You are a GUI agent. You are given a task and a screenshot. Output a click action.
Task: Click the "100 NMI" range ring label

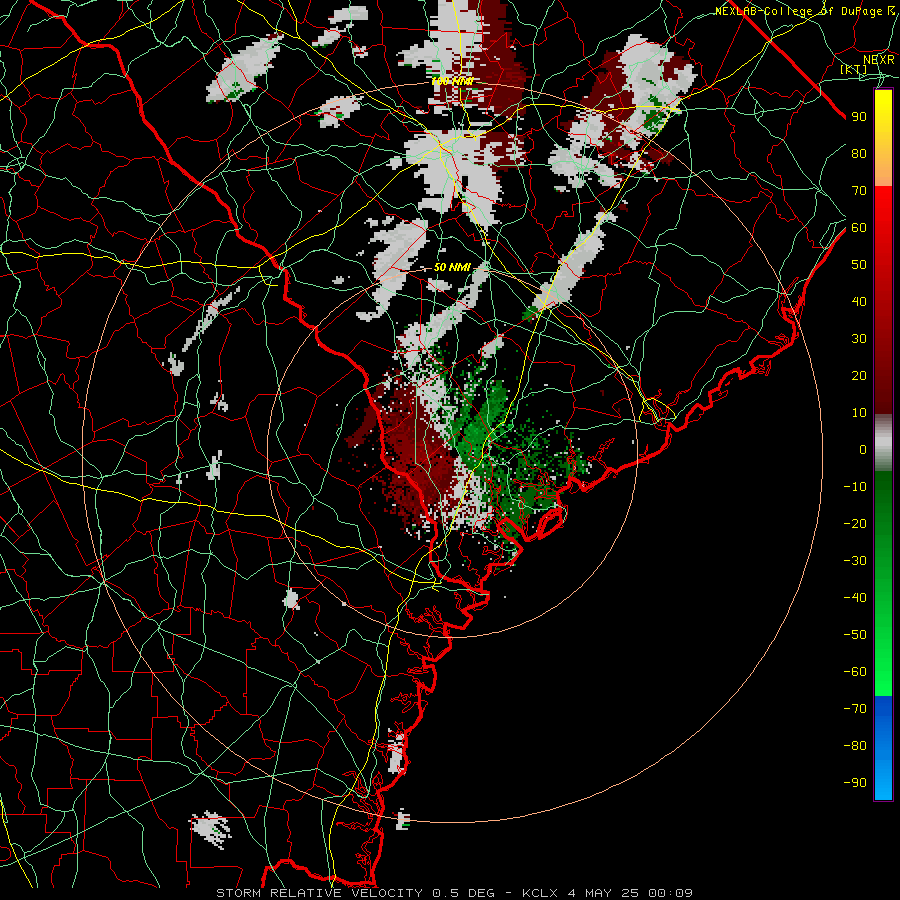[x=452, y=82]
